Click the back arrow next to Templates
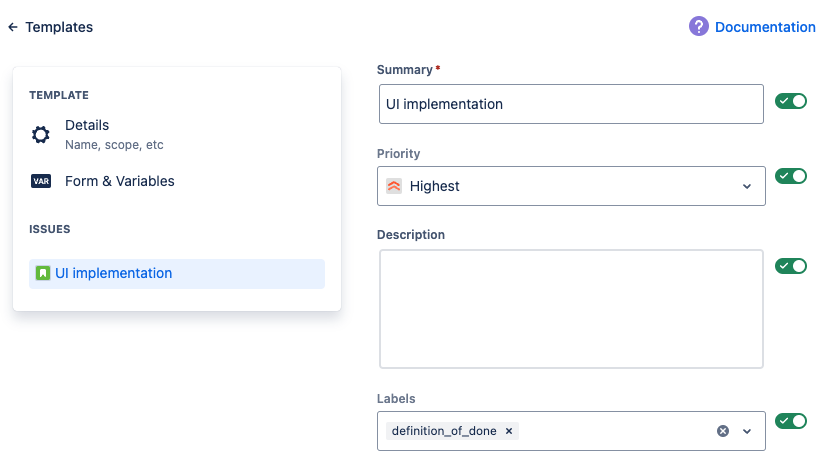The image size is (824, 458). click(x=13, y=28)
